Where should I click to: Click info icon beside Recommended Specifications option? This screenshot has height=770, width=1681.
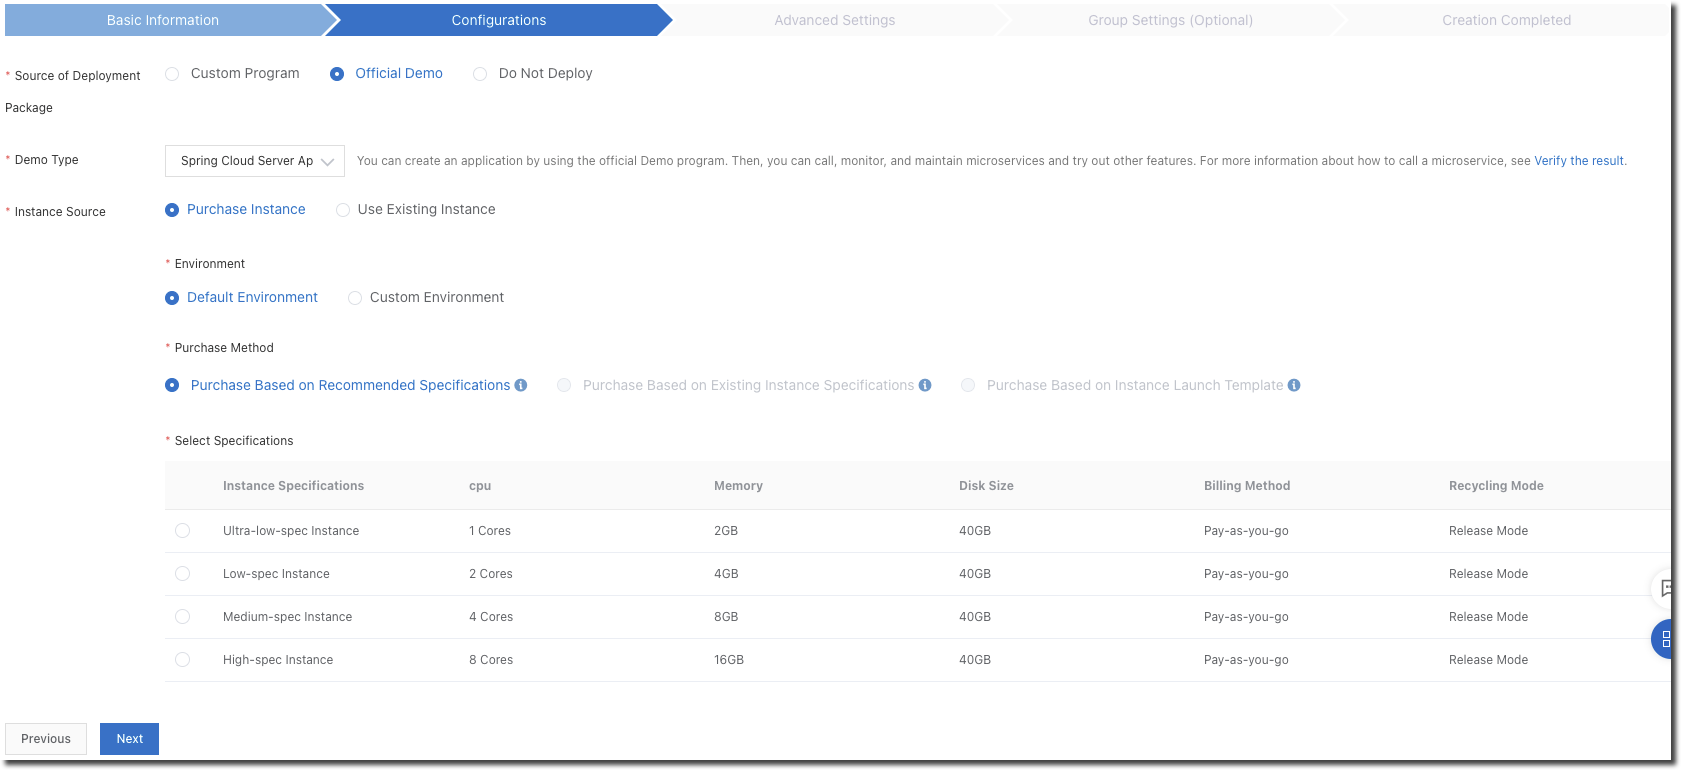tap(521, 385)
